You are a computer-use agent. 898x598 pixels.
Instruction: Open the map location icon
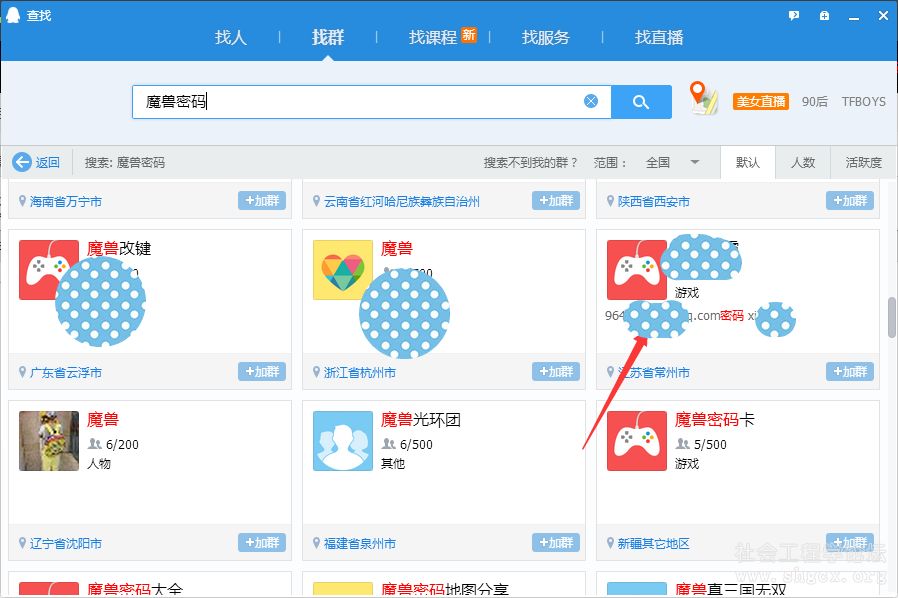(x=704, y=99)
